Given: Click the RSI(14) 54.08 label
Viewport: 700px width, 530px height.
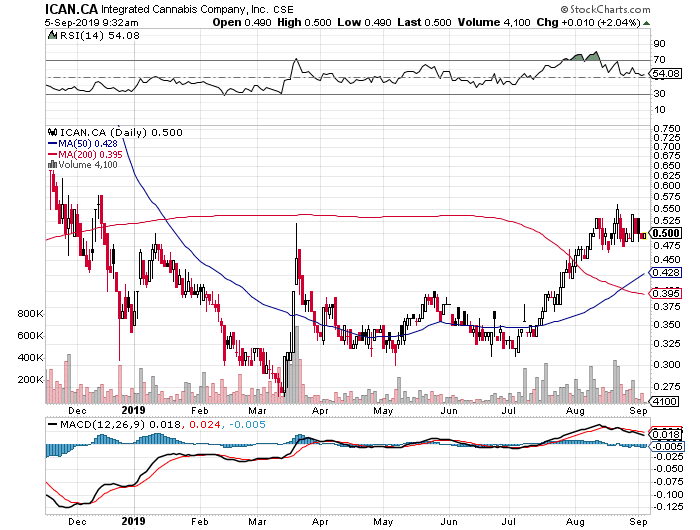Looking at the screenshot, I should [x=100, y=35].
